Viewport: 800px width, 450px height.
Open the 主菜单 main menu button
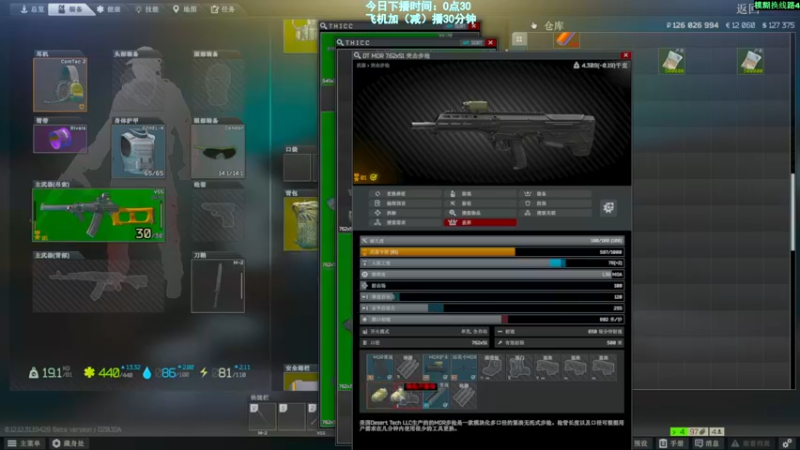24,443
